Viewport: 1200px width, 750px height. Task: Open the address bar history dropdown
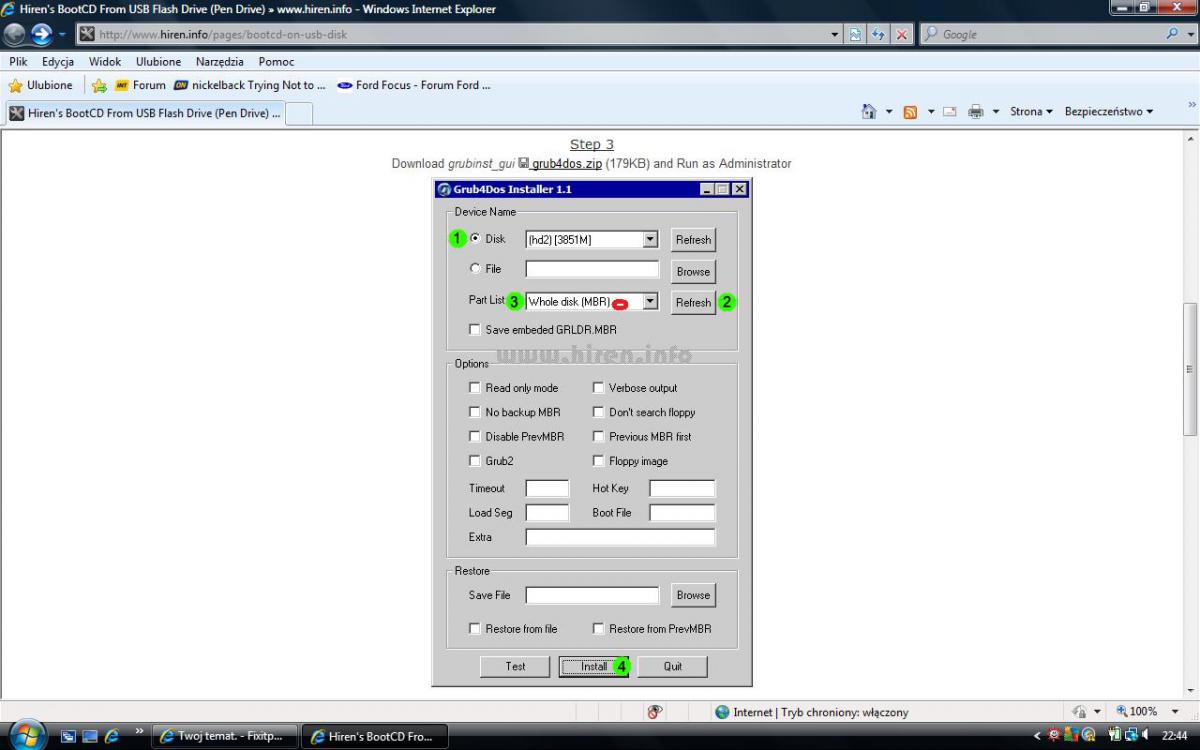point(835,34)
